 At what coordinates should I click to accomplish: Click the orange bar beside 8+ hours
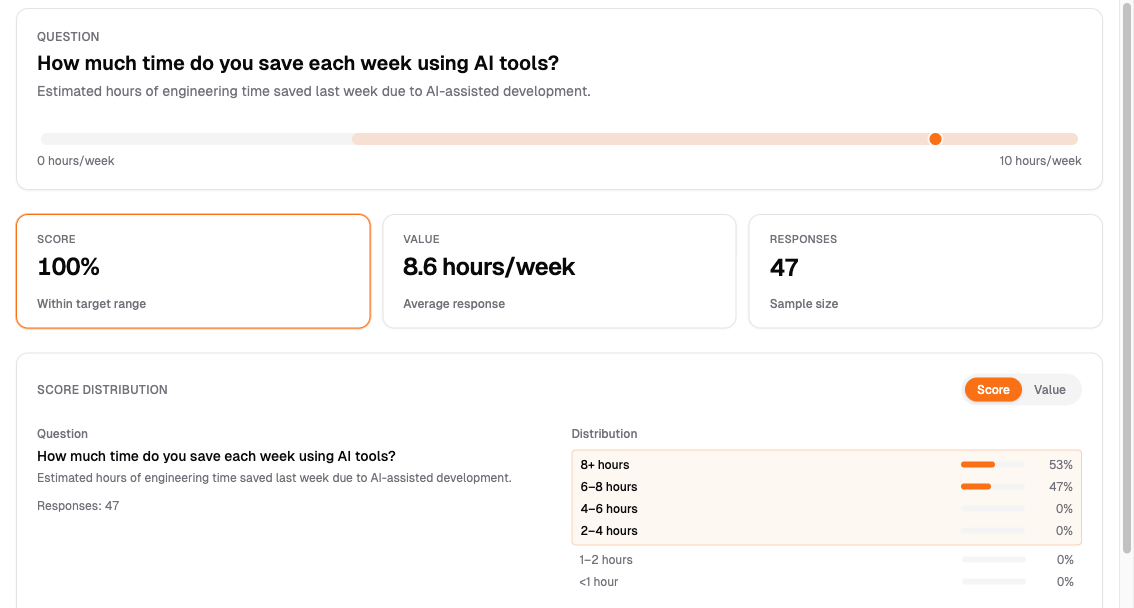977,464
